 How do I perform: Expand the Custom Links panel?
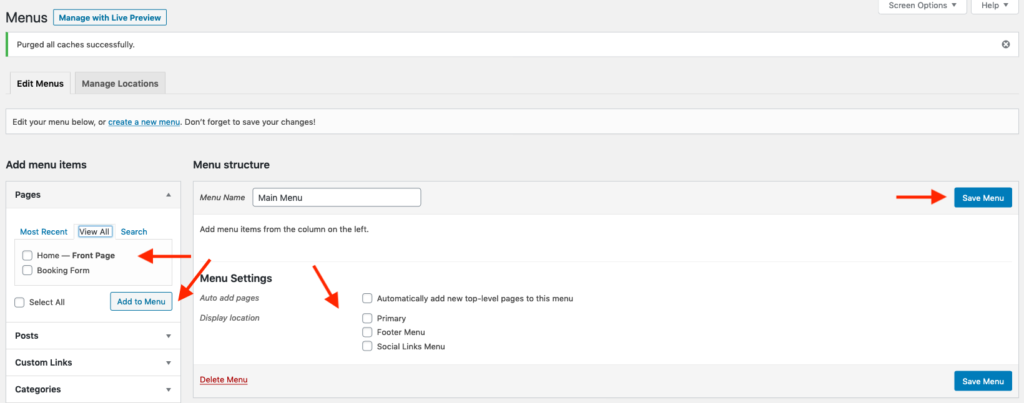point(168,363)
